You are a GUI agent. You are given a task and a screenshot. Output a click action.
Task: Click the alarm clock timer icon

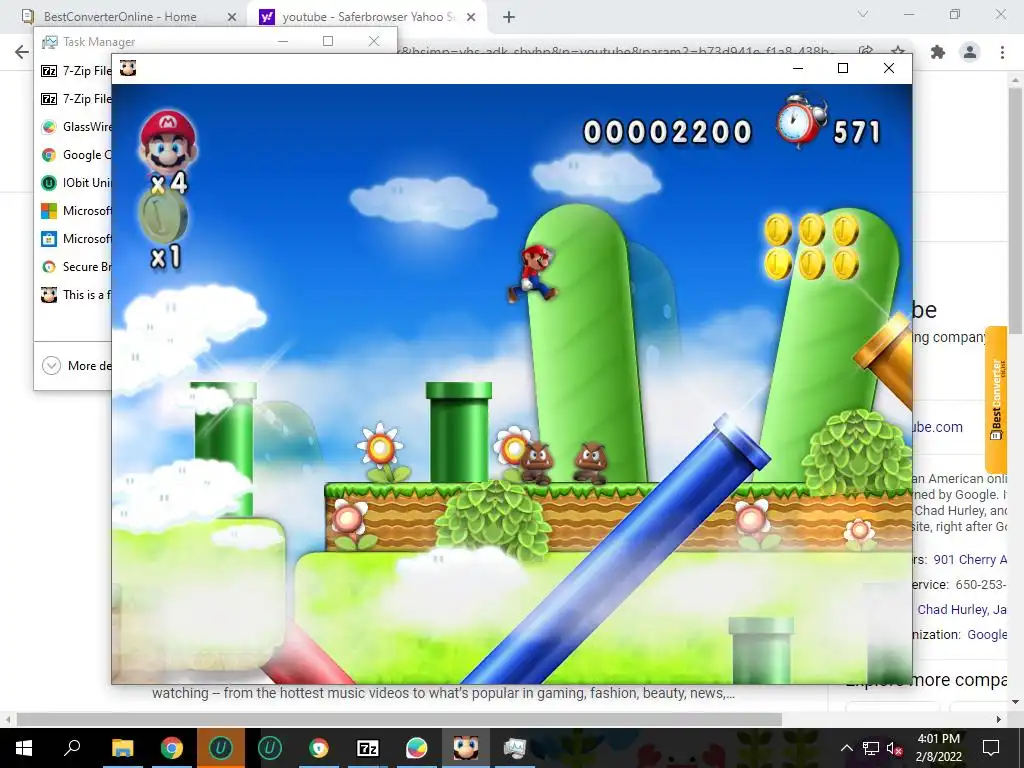pyautogui.click(x=801, y=121)
